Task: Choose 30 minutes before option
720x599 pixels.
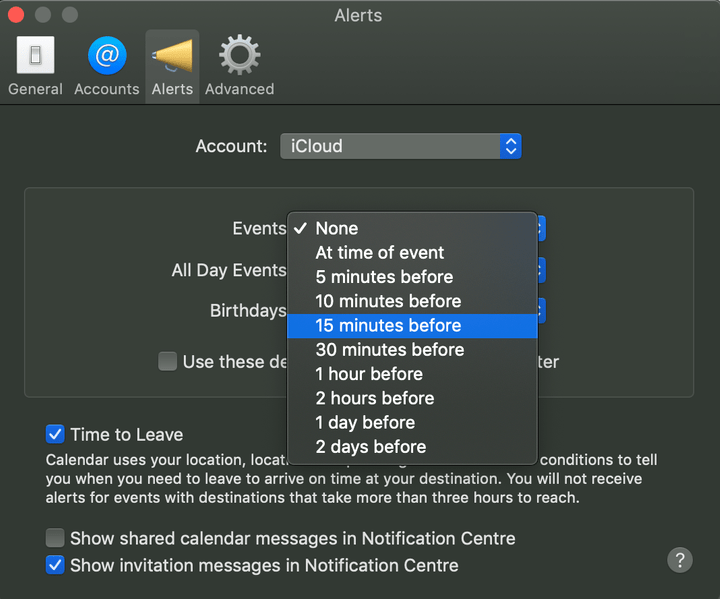Action: pos(412,350)
